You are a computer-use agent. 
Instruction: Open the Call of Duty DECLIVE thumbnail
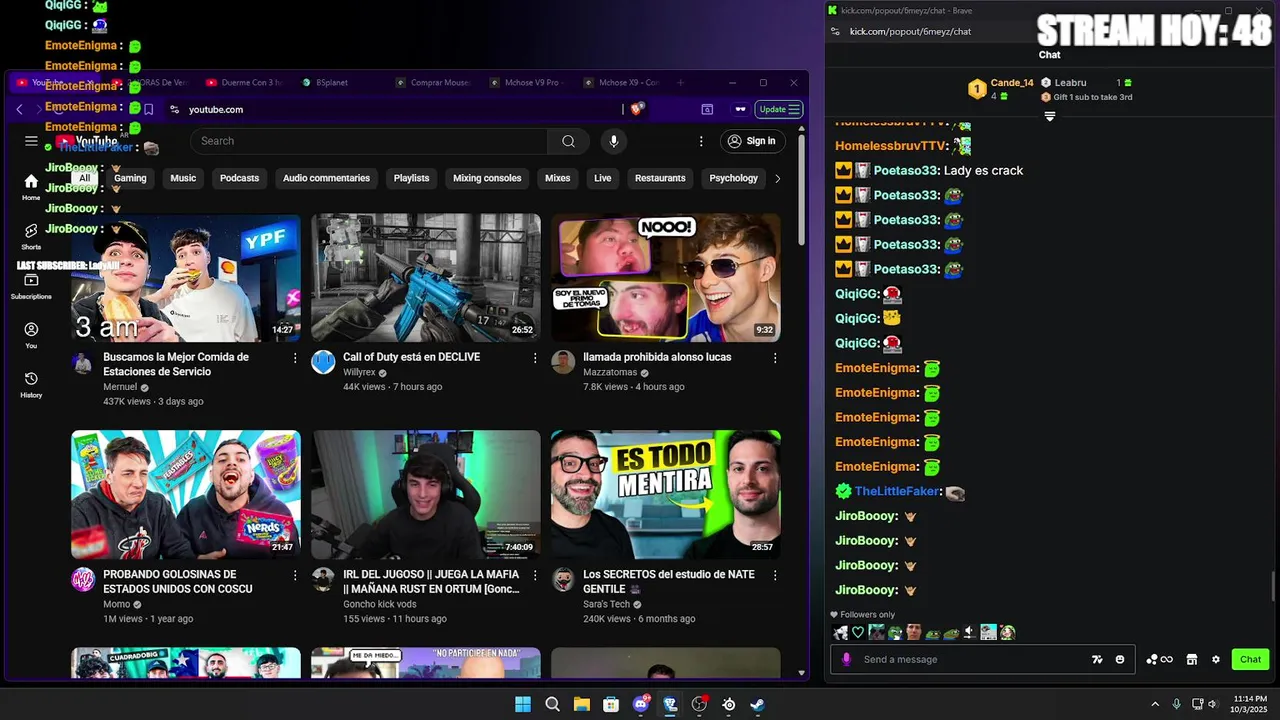click(425, 278)
